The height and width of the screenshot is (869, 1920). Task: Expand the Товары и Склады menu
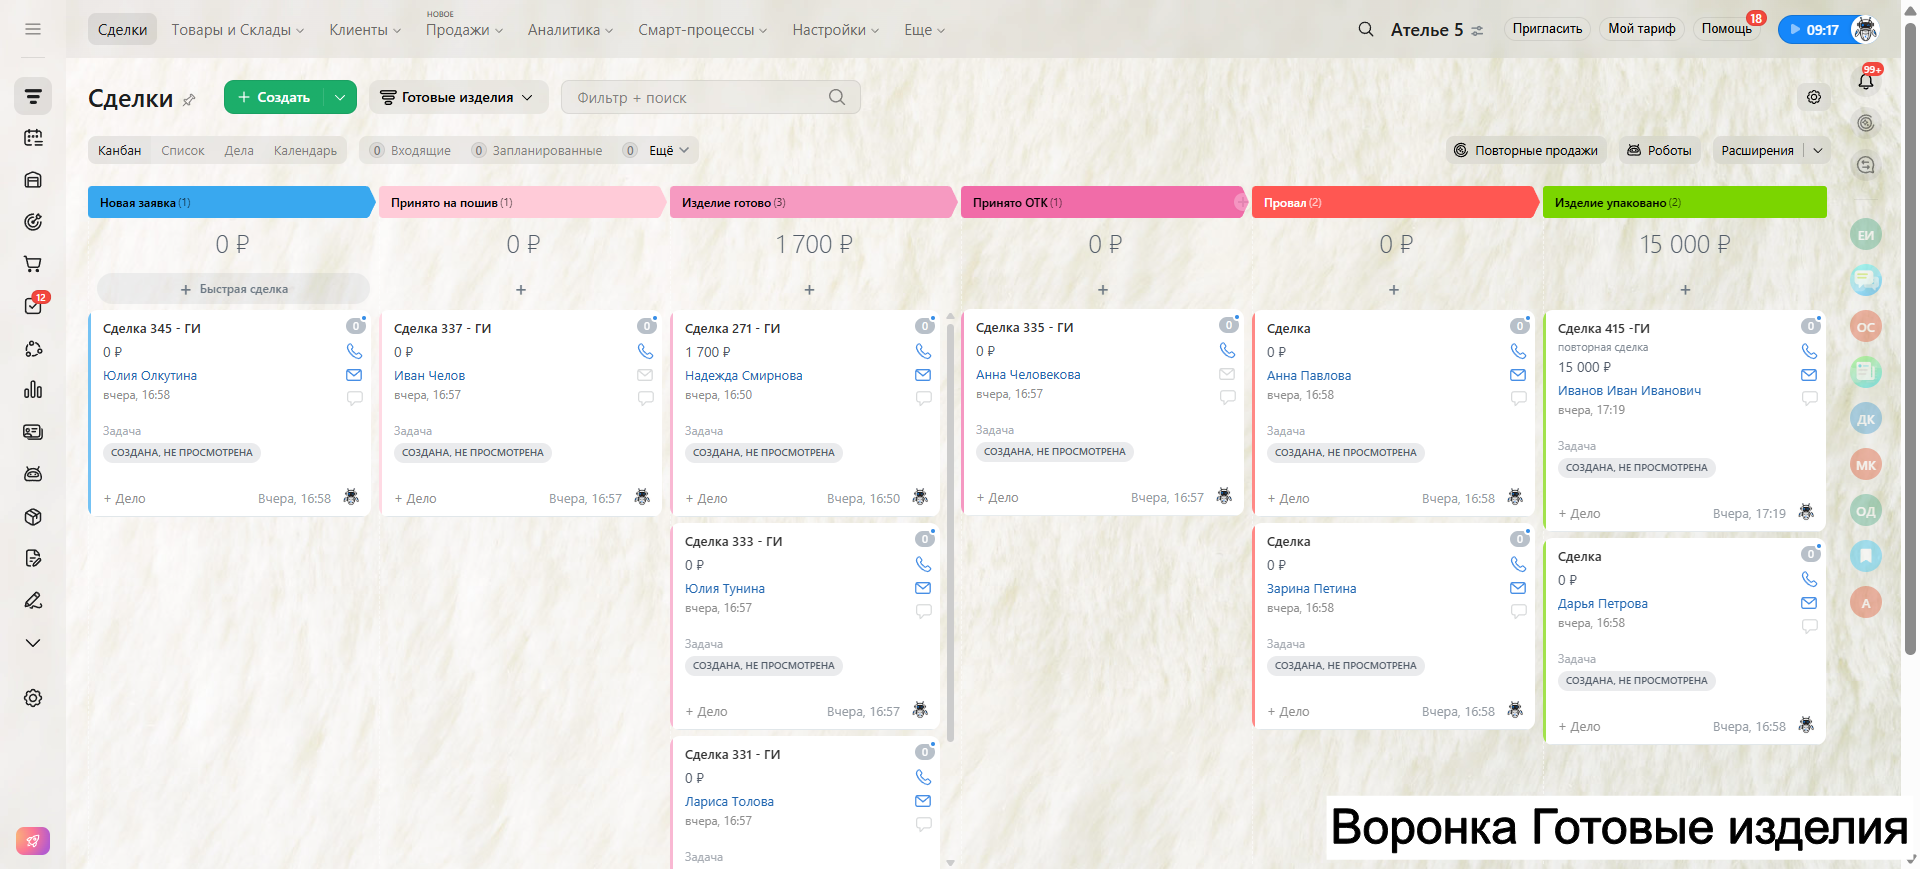point(237,30)
